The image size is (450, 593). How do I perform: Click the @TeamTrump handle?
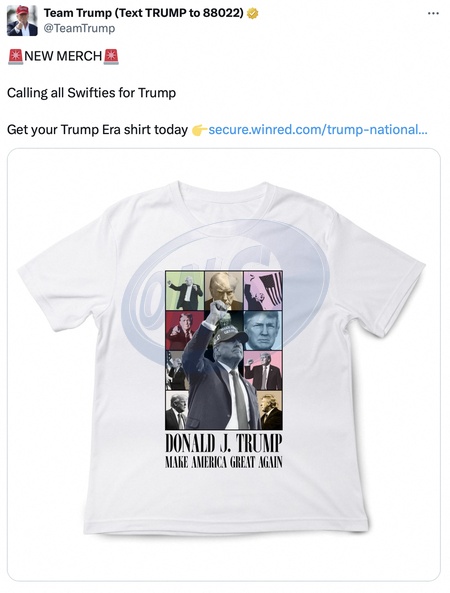(x=79, y=29)
